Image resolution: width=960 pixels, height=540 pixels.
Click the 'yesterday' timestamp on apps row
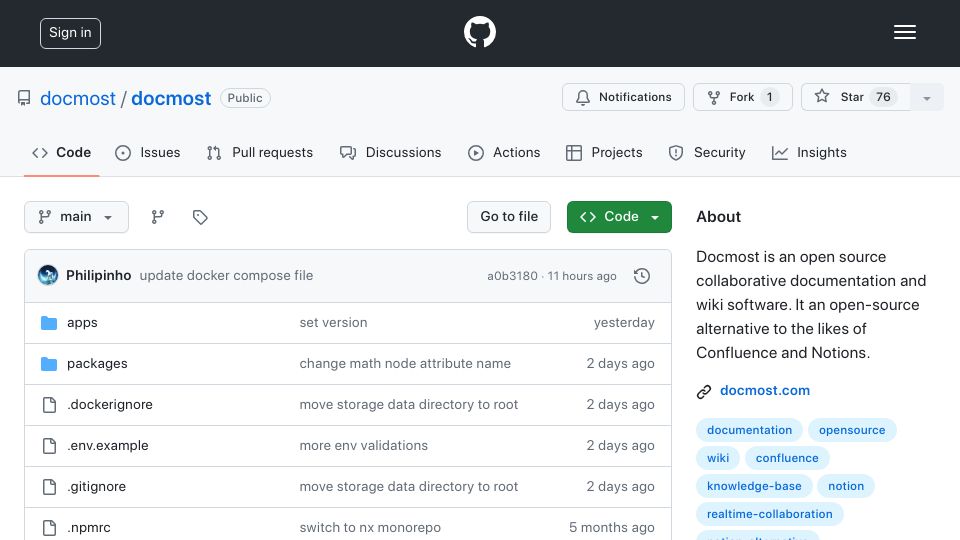point(624,323)
